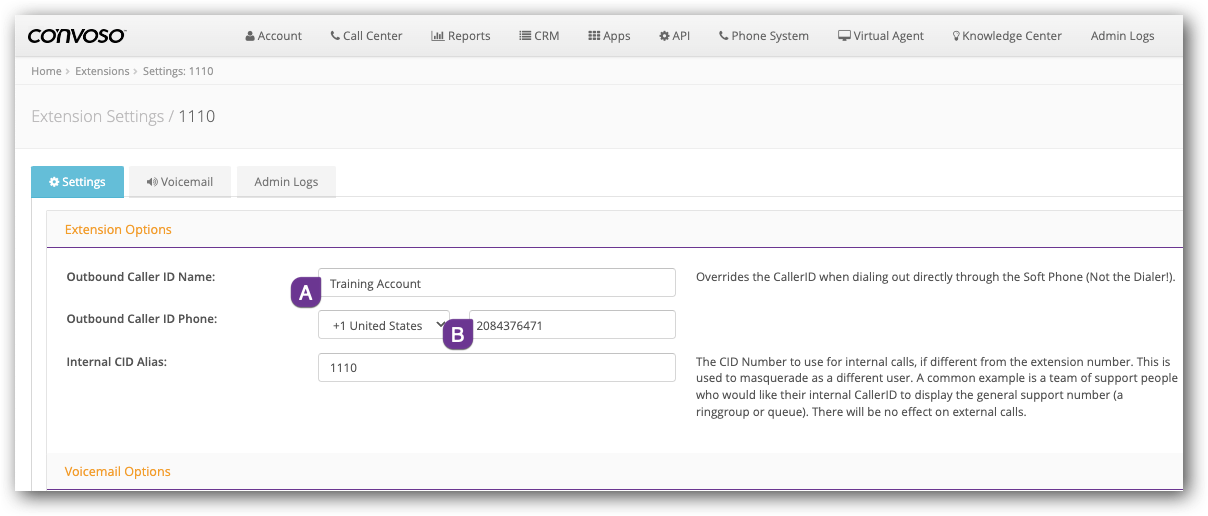Navigate to Extensions breadcrumb link
Viewport: 1208px width, 516px height.
tap(102, 72)
